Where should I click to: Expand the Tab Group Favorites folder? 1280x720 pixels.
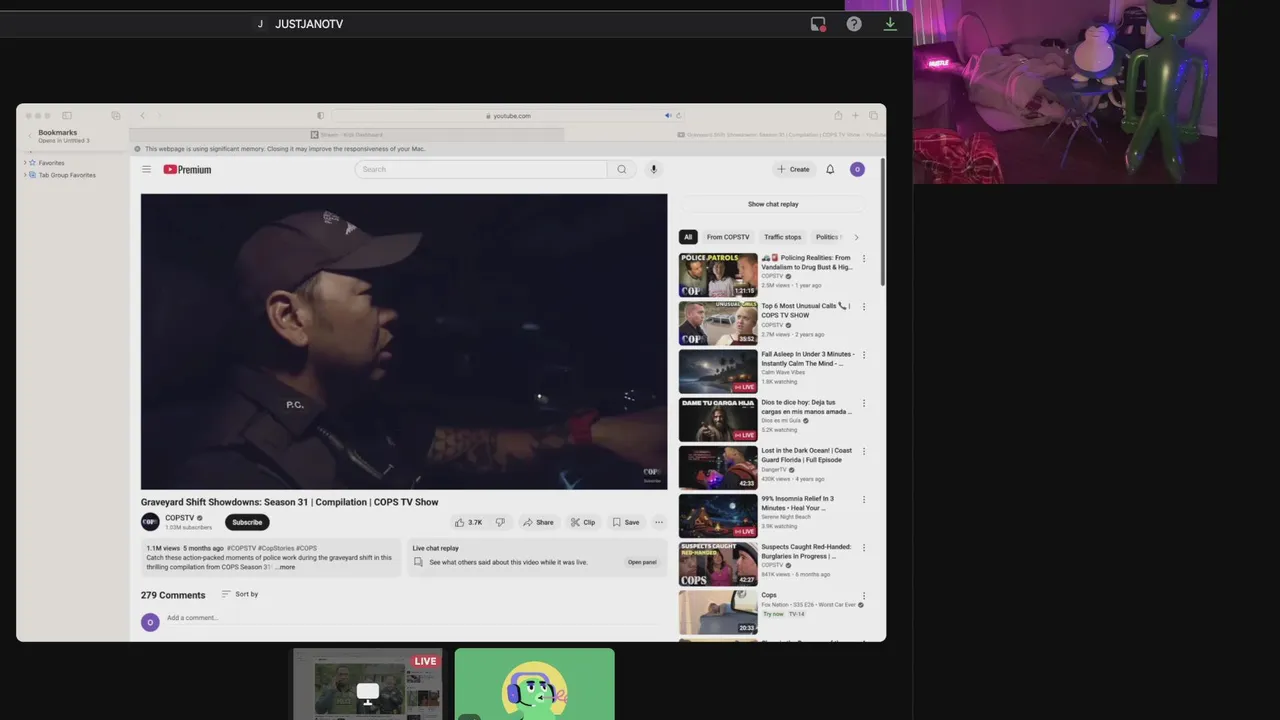(25, 175)
